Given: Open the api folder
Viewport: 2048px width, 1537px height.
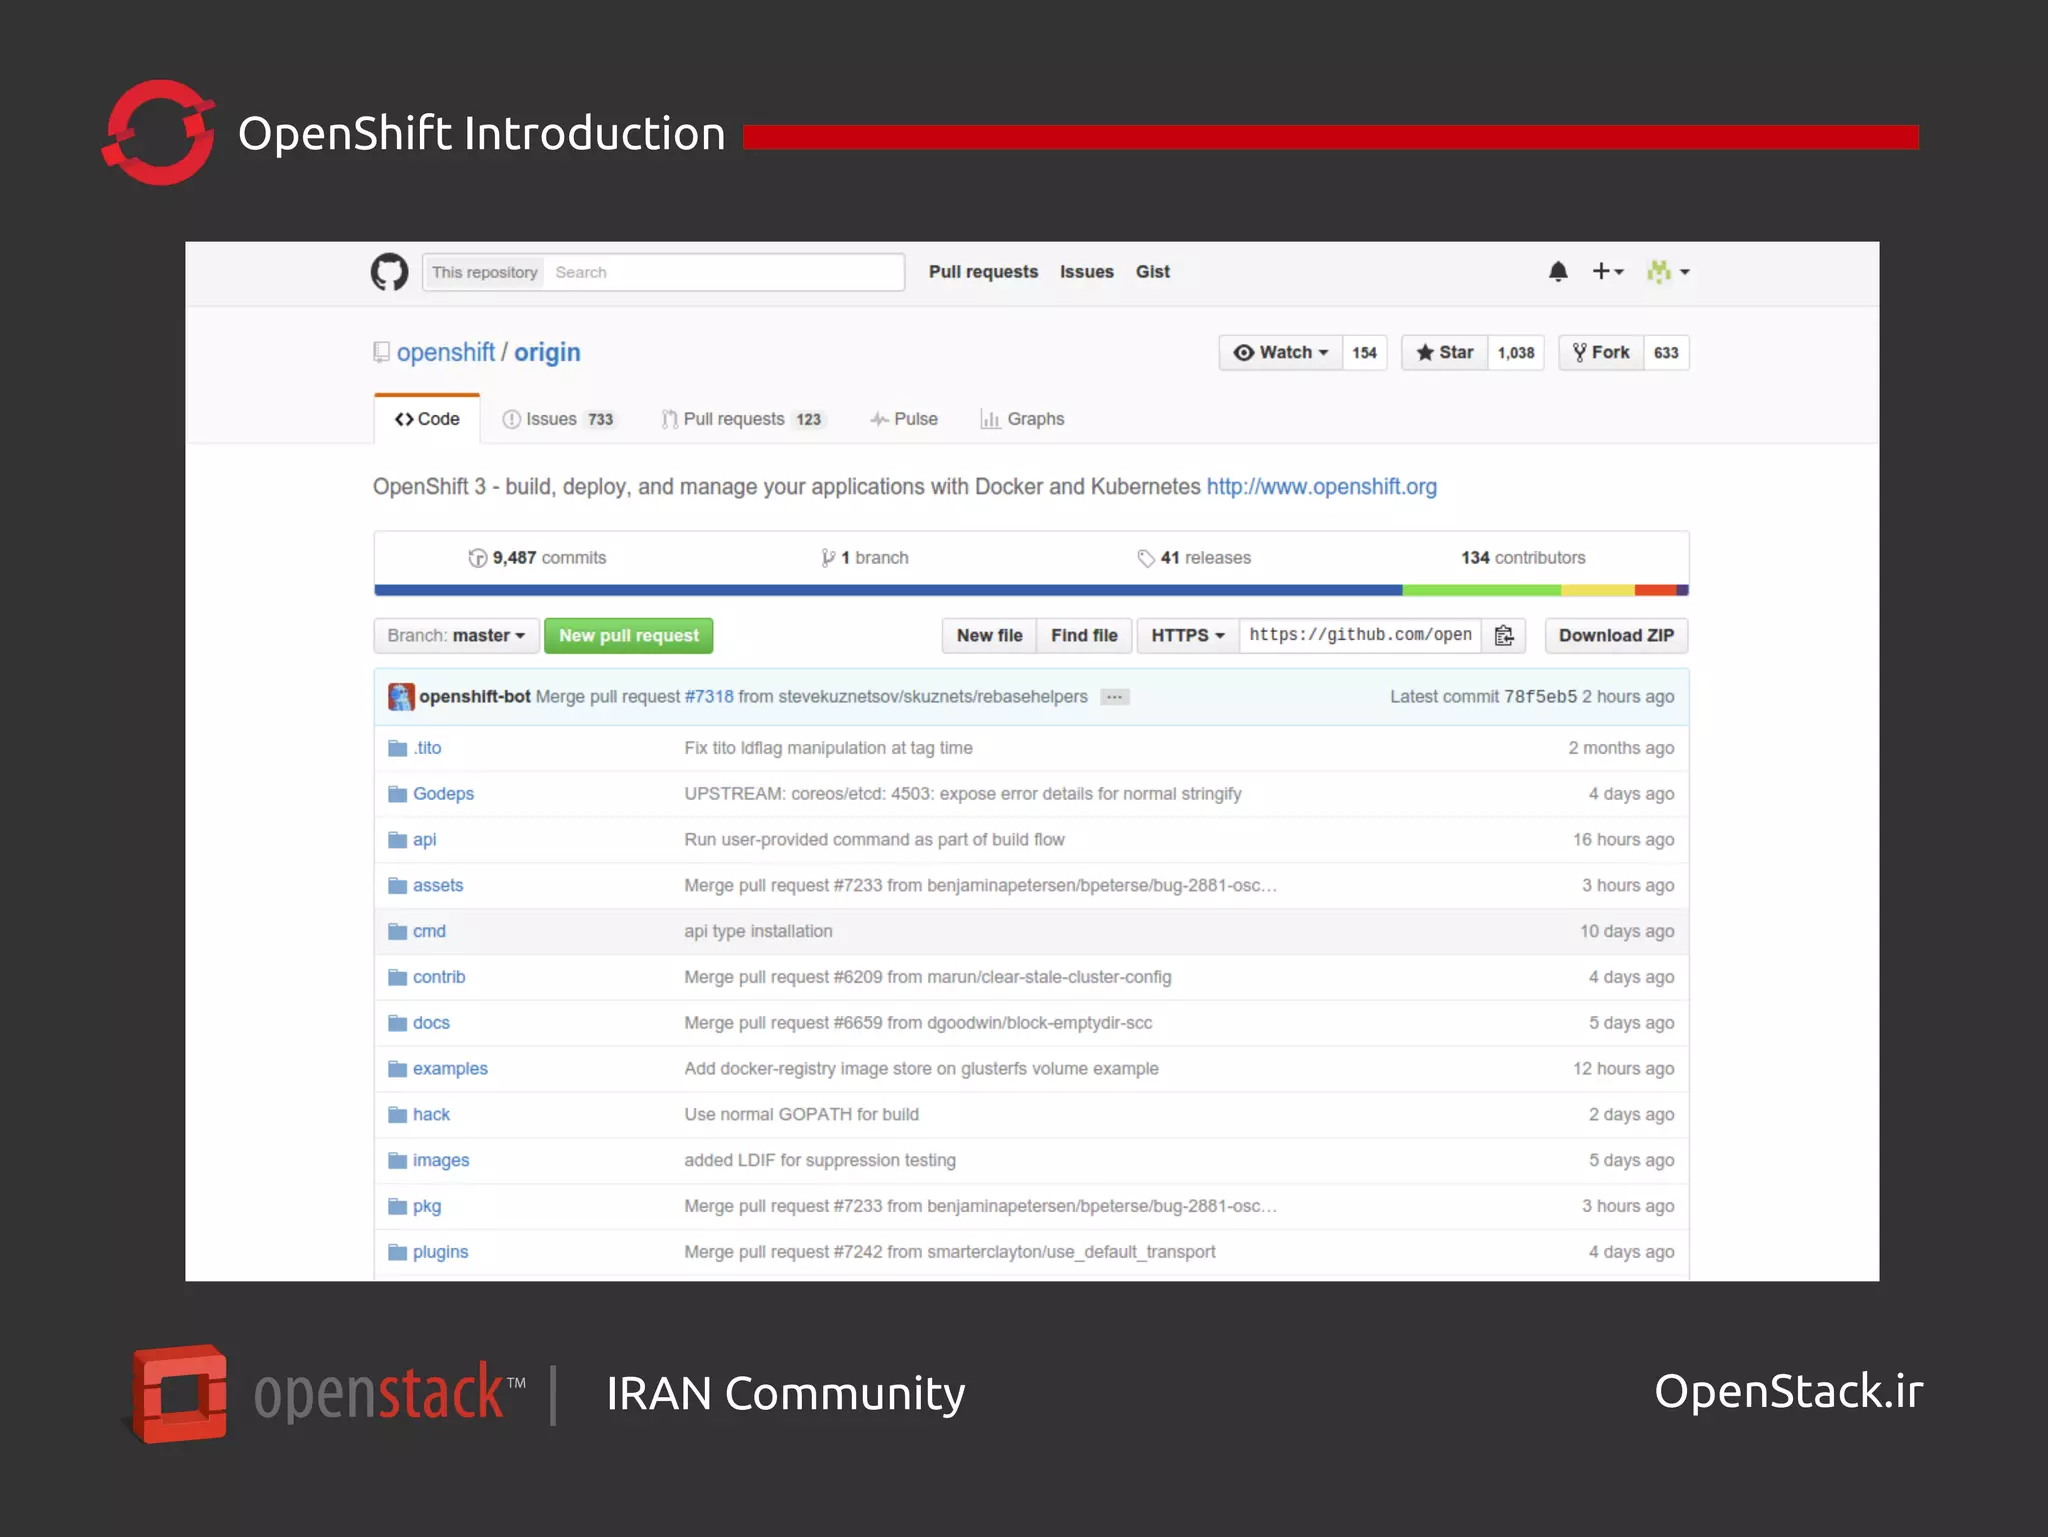Looking at the screenshot, I should pyautogui.click(x=424, y=840).
